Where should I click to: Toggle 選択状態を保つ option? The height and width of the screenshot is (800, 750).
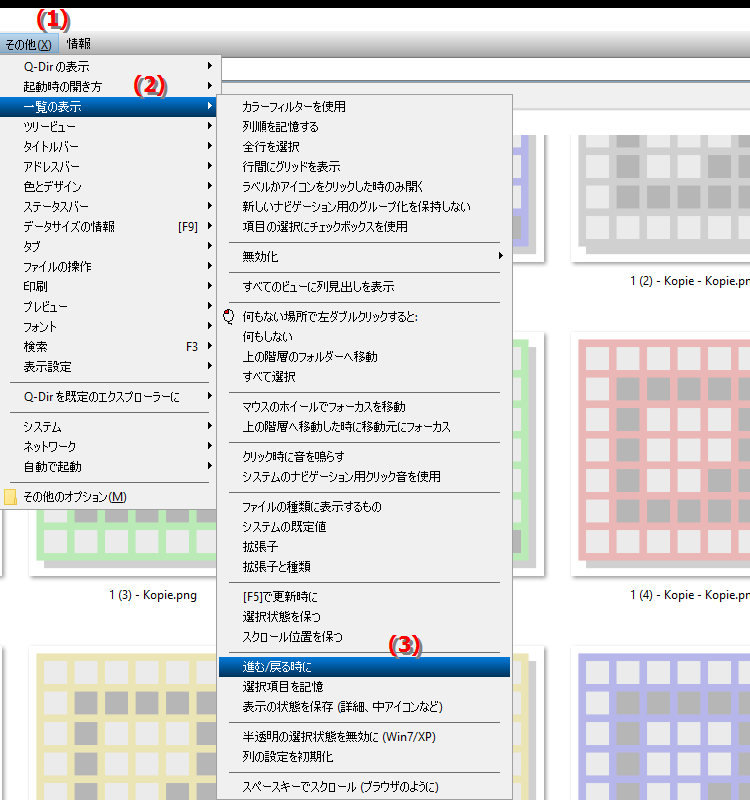tap(364, 616)
